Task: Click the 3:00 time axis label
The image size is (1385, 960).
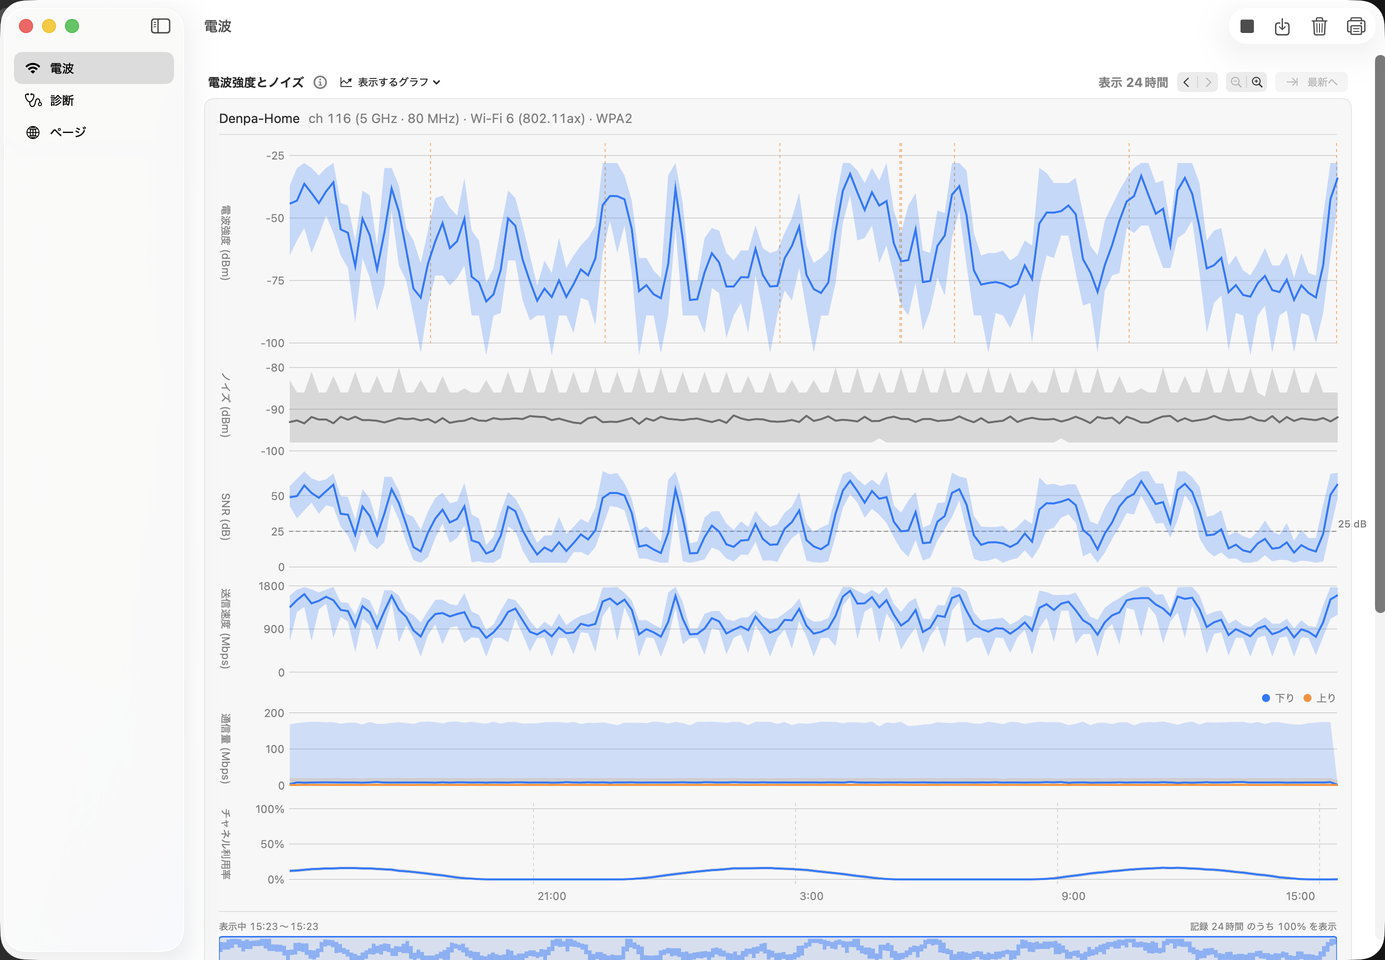Action: click(812, 896)
